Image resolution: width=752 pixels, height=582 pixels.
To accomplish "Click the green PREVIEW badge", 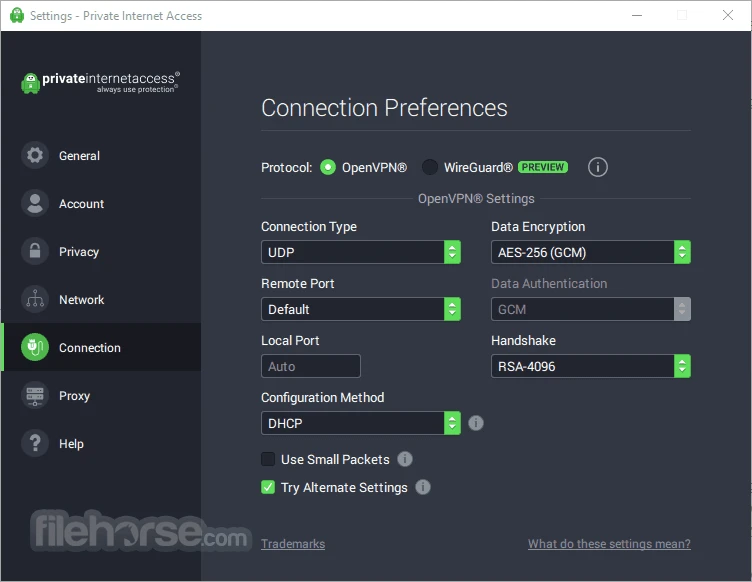I will pyautogui.click(x=543, y=167).
